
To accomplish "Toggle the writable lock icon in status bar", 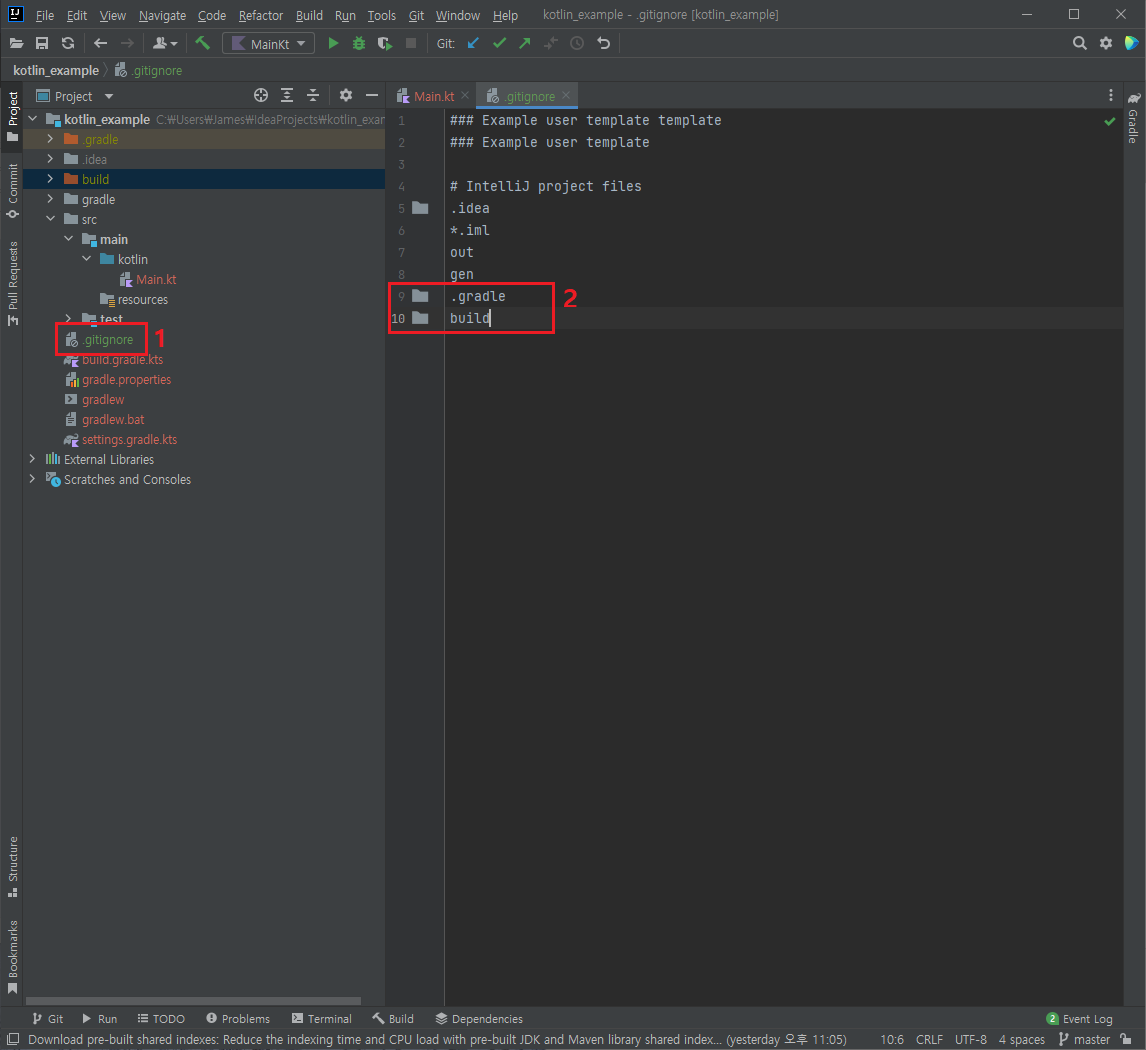I will [x=1125, y=1039].
